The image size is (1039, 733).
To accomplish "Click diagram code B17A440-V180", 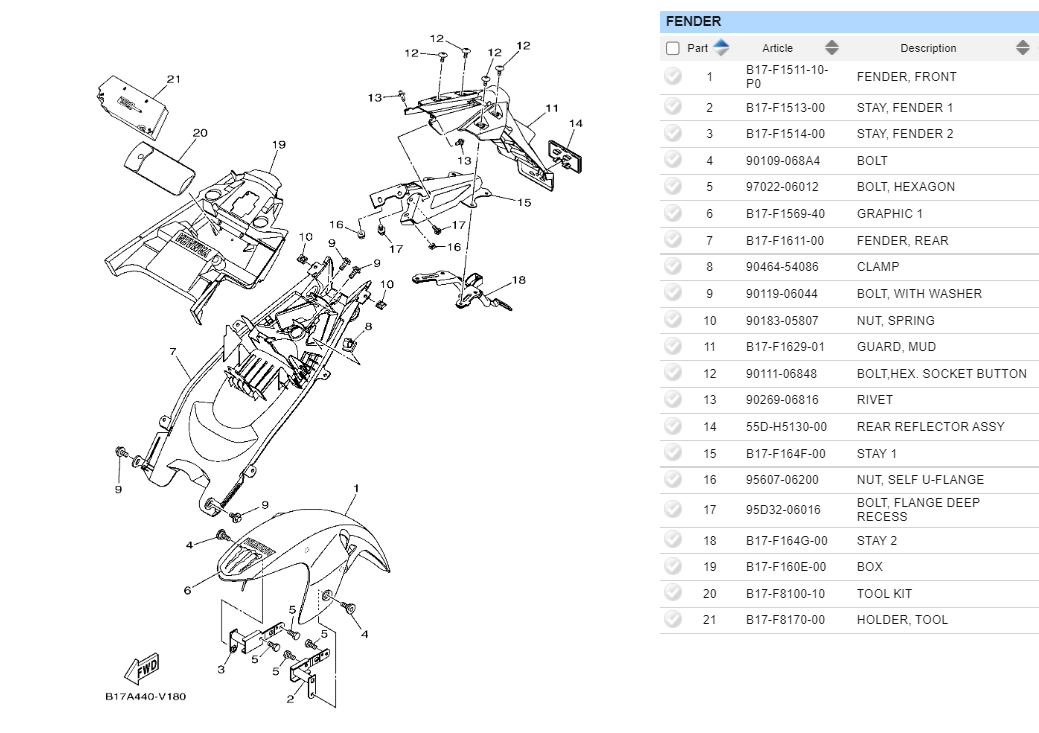I will pyautogui.click(x=145, y=697).
